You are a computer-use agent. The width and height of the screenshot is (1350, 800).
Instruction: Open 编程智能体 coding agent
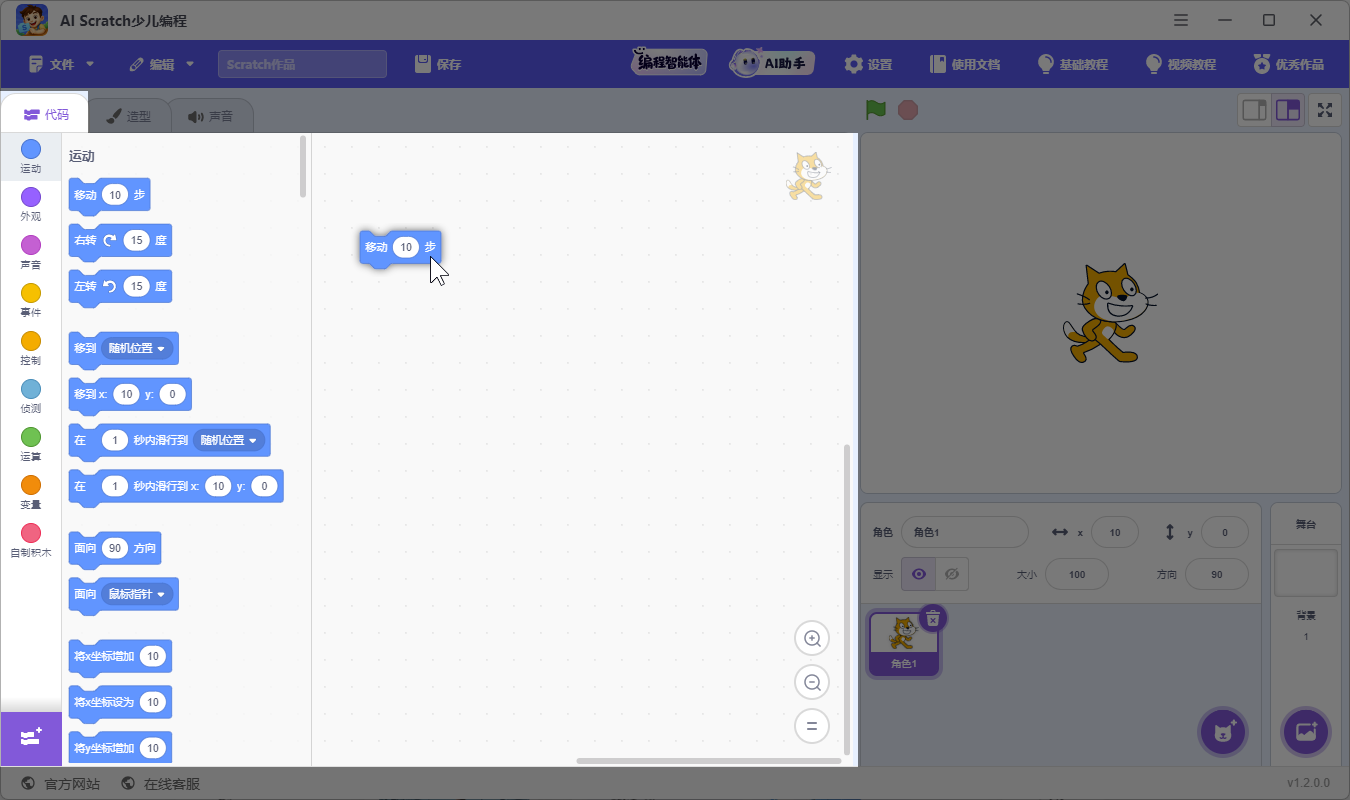point(669,62)
